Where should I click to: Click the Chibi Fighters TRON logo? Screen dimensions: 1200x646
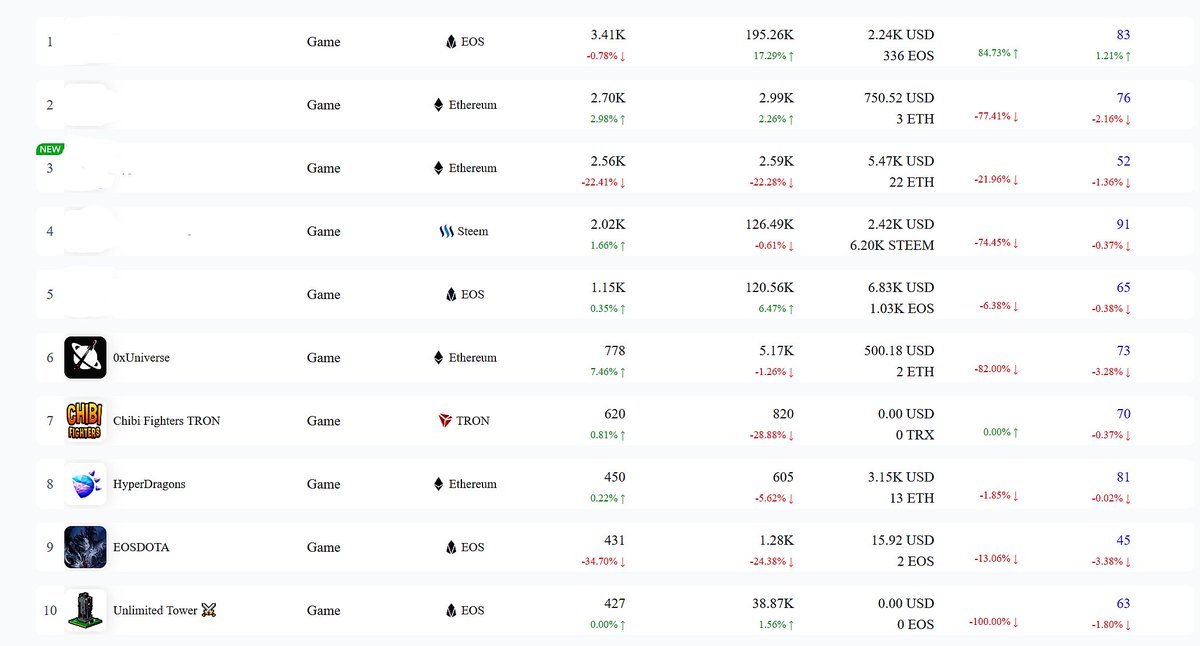pyautogui.click(x=85, y=420)
